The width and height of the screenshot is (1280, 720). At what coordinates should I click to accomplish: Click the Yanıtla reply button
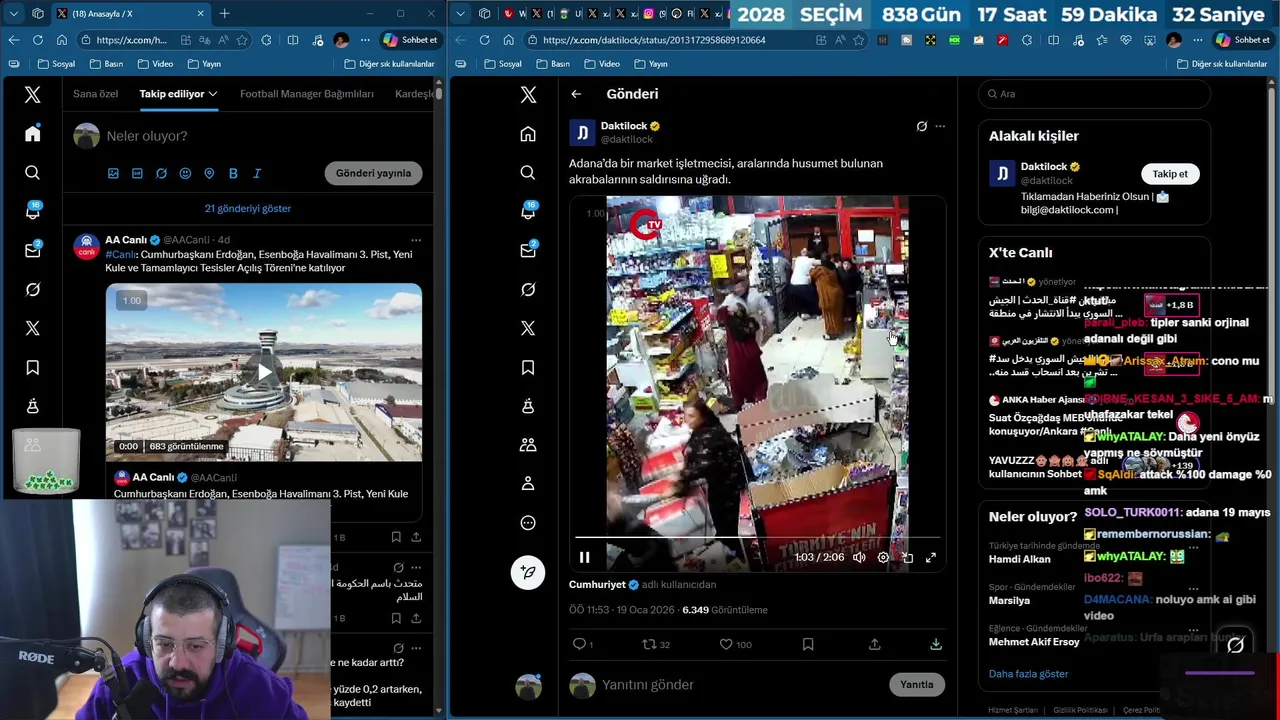pos(916,685)
